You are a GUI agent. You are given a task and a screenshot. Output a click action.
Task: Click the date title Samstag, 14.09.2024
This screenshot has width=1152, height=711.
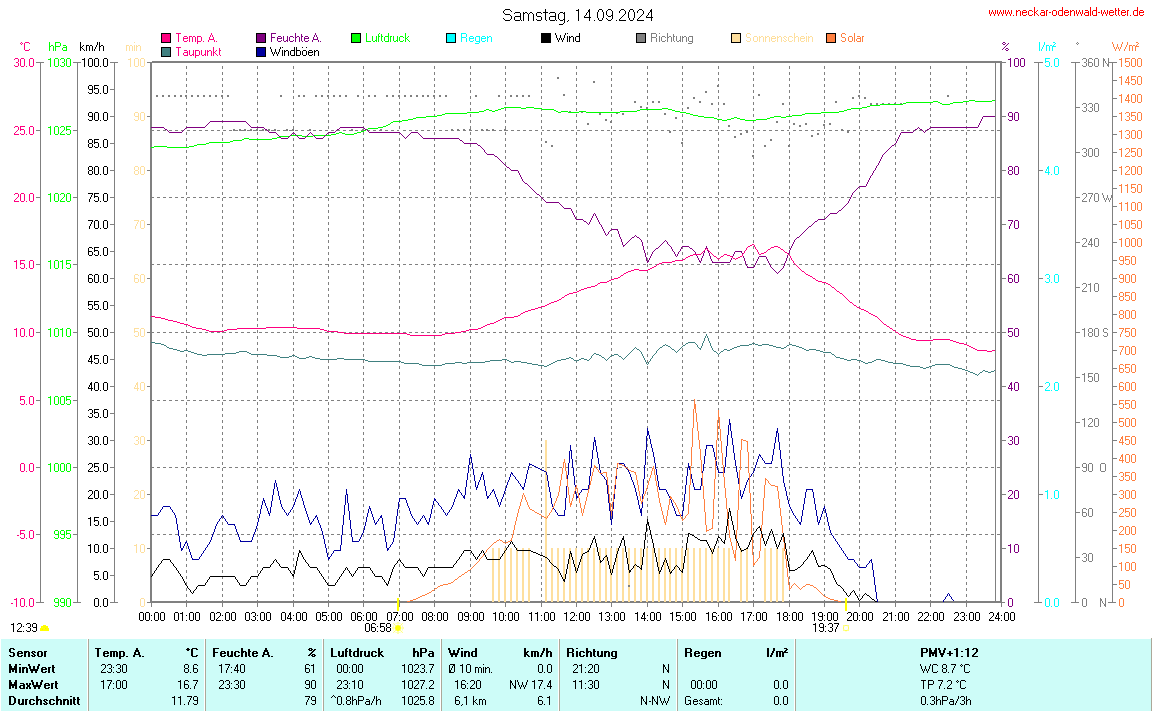(578, 15)
